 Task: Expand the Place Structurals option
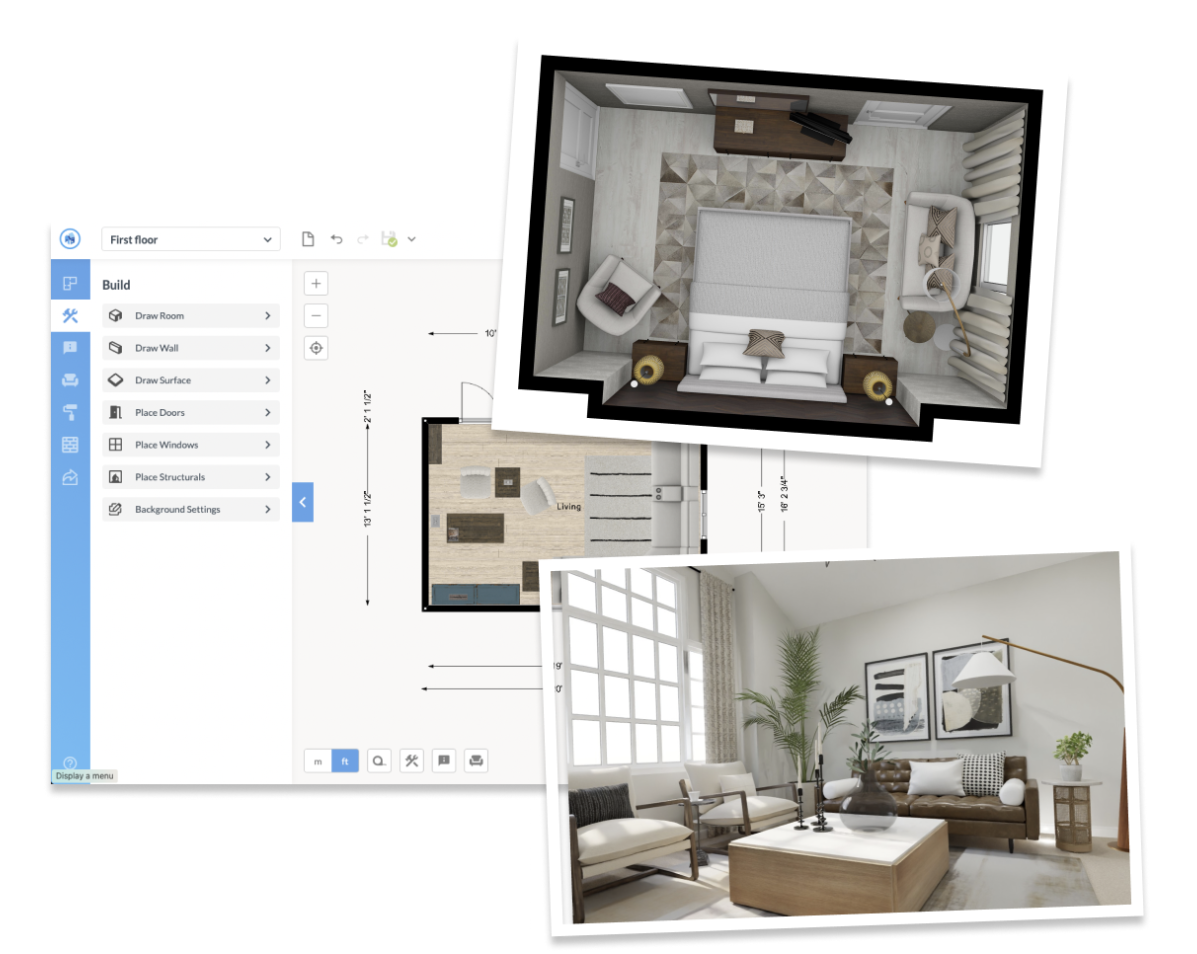click(191, 477)
